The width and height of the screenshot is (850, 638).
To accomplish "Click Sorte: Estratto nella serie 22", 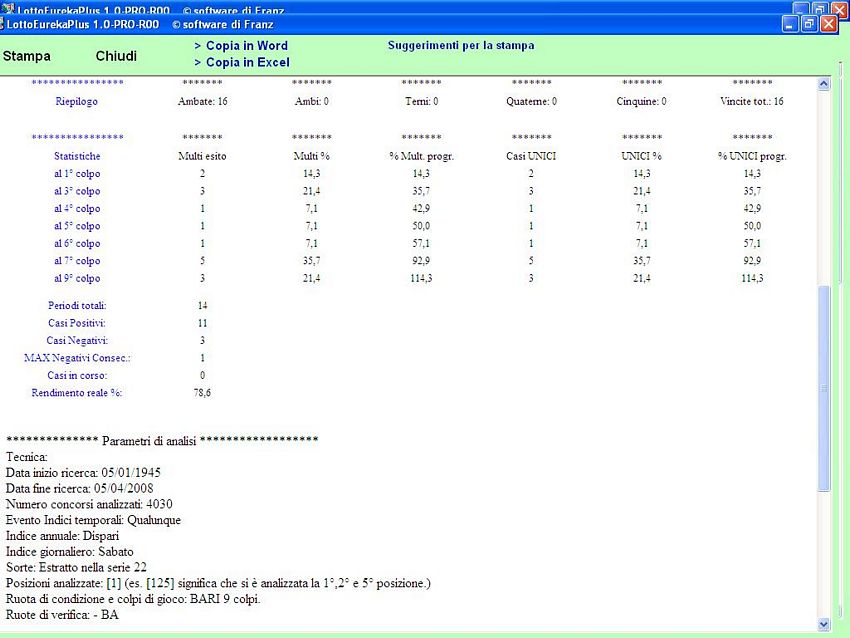I will click(76, 567).
